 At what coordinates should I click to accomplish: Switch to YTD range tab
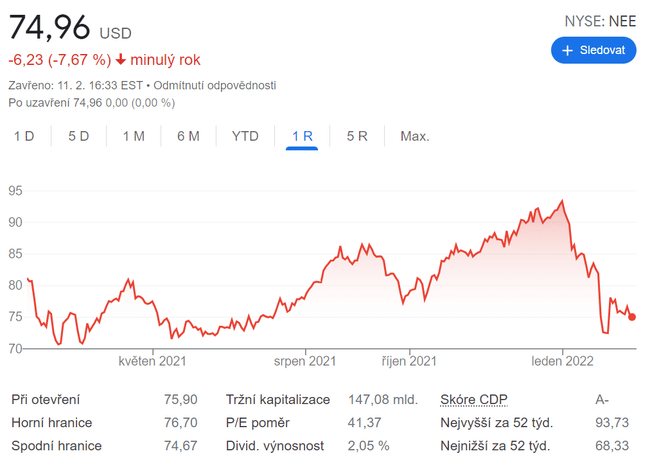click(245, 136)
